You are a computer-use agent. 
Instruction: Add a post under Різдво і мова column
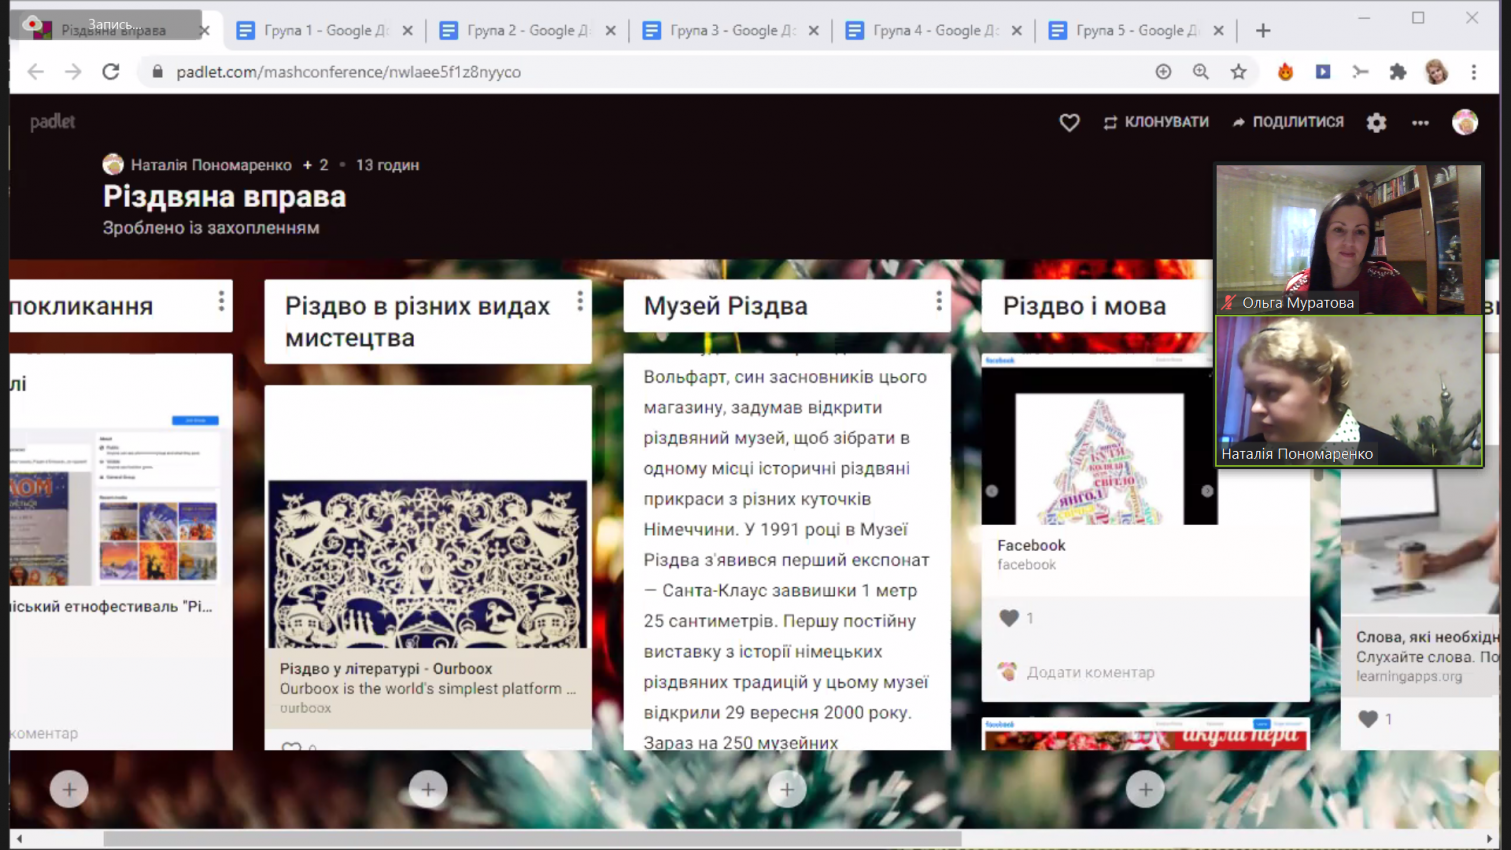pyautogui.click(x=1145, y=790)
